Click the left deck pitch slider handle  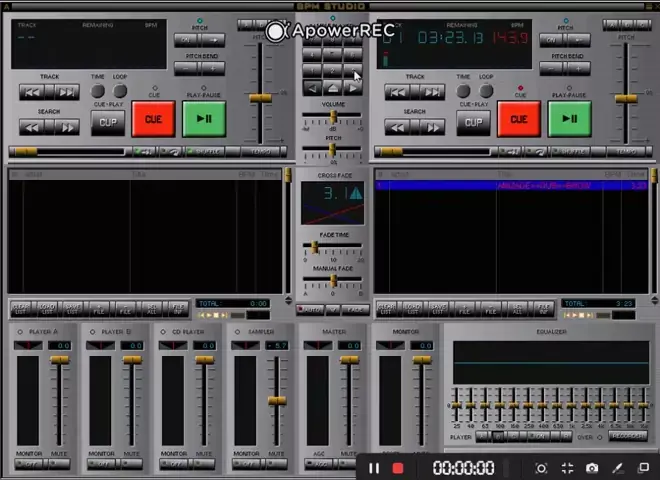260,98
